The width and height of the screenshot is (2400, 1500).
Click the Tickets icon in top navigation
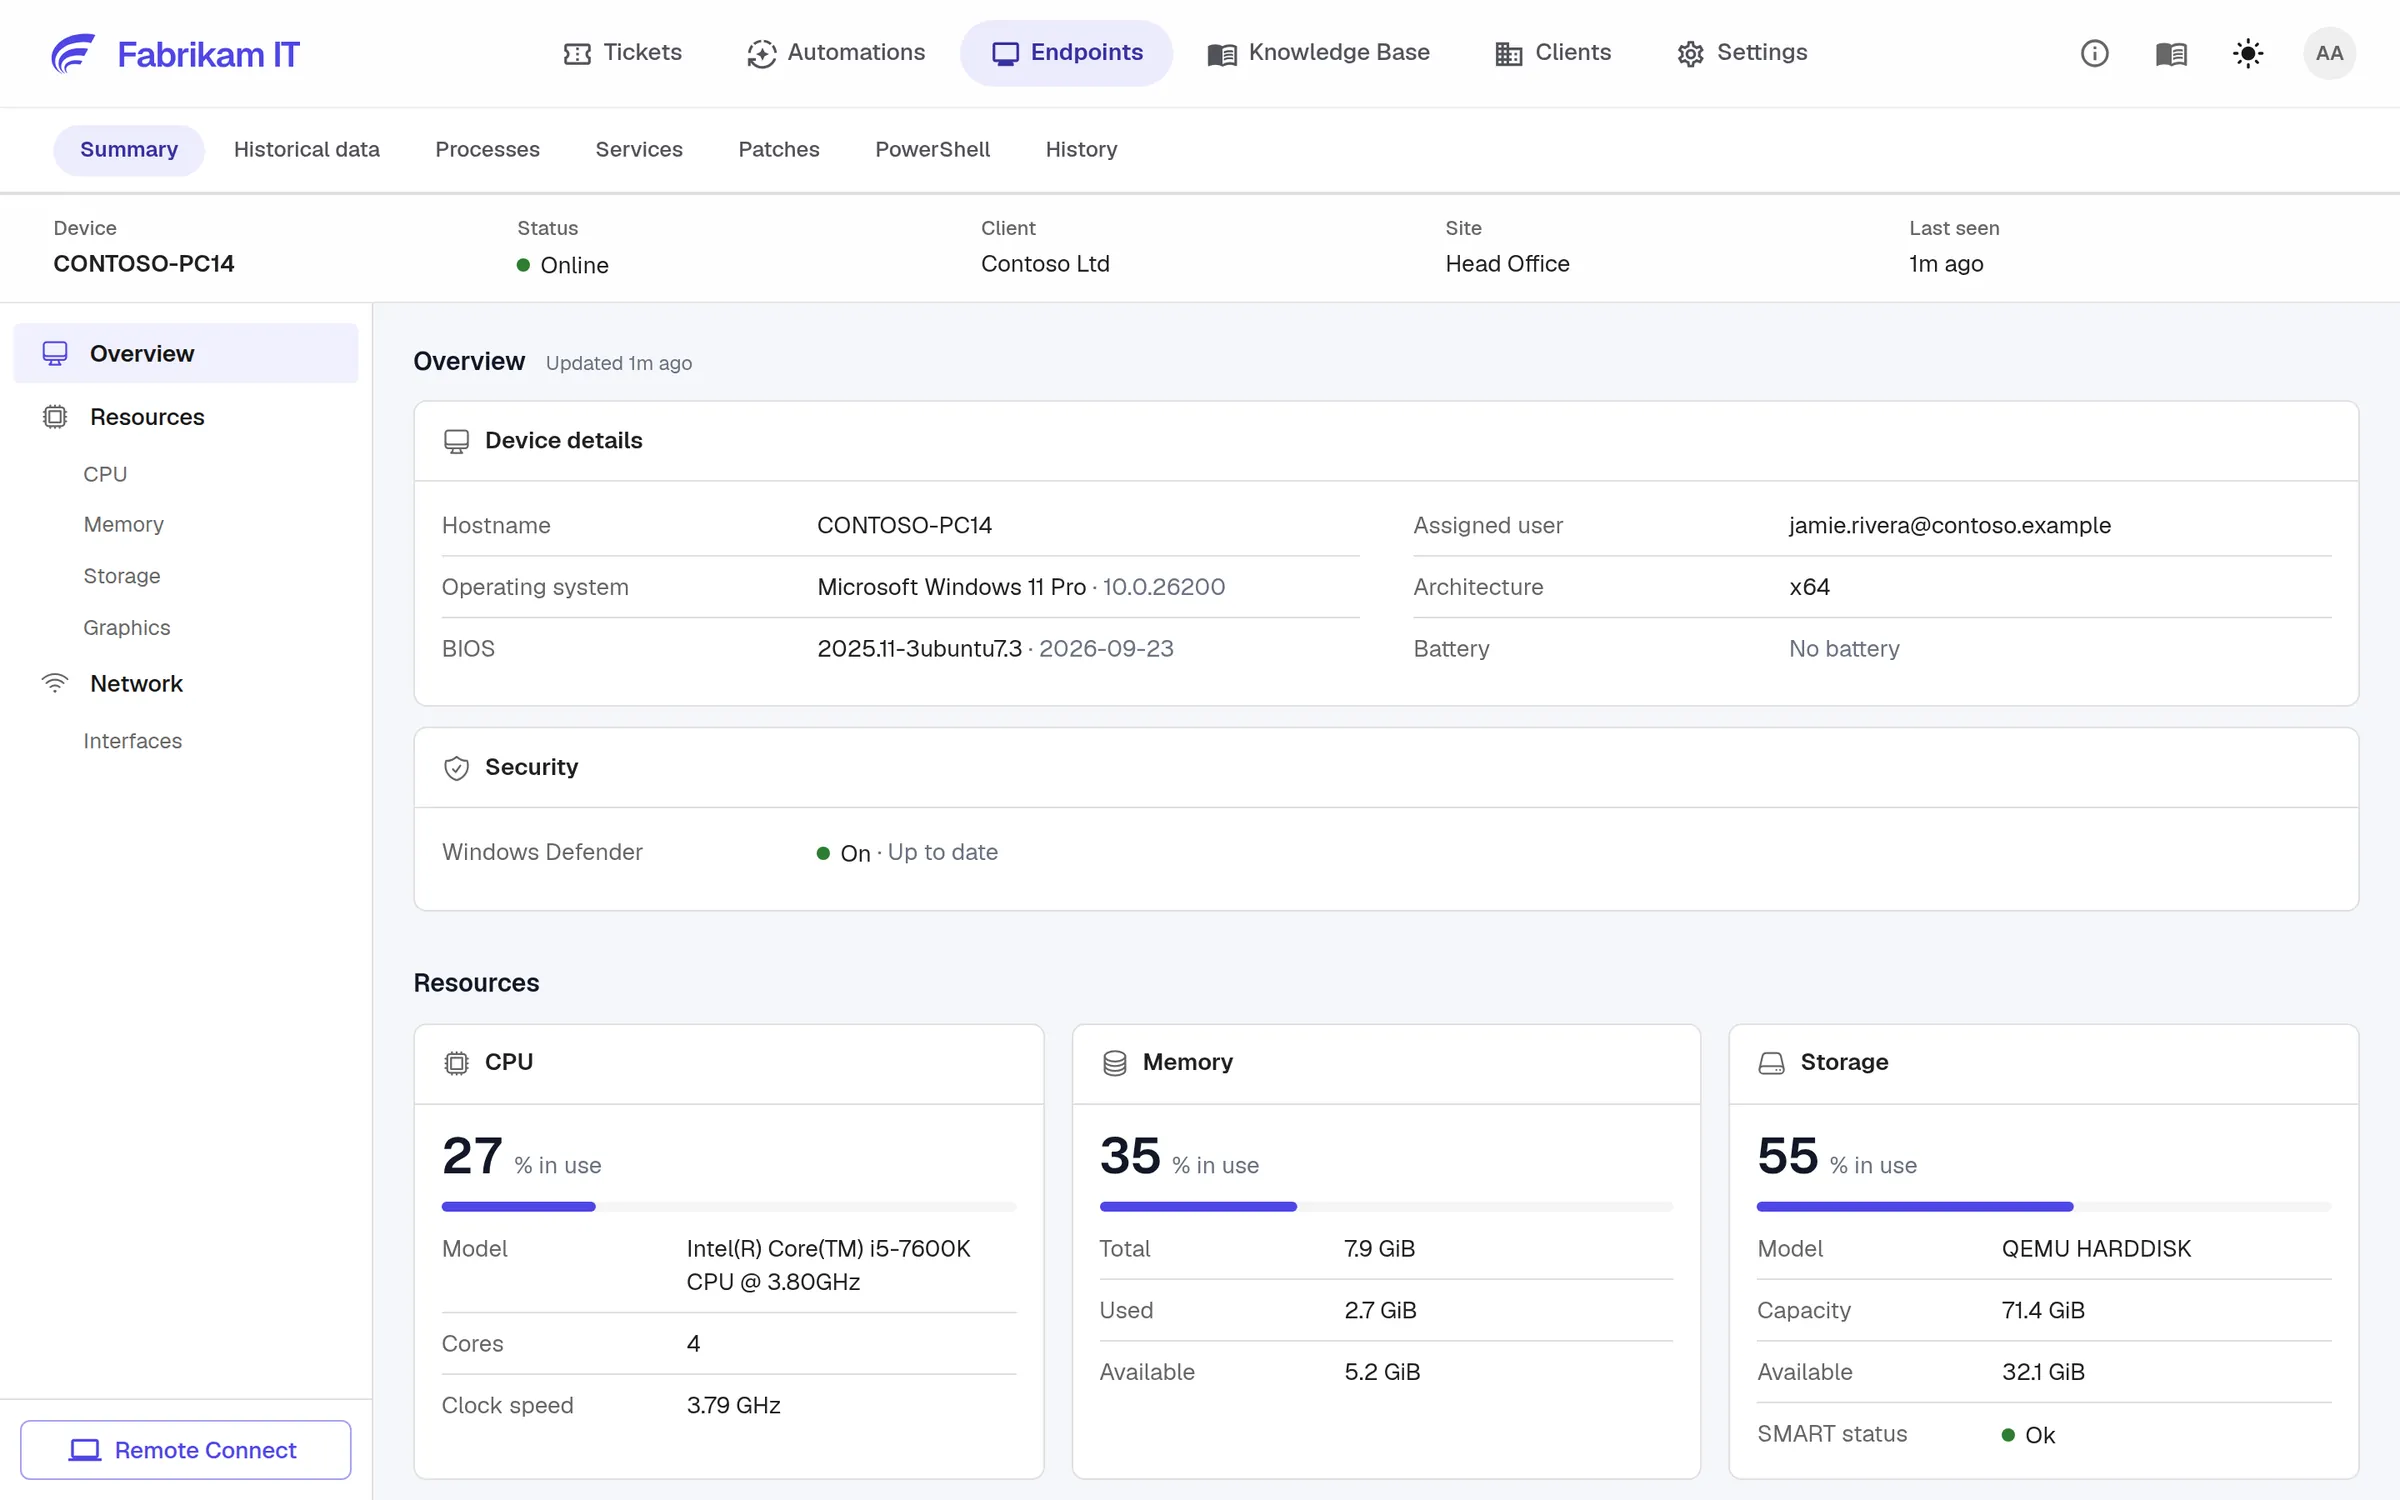coord(577,54)
